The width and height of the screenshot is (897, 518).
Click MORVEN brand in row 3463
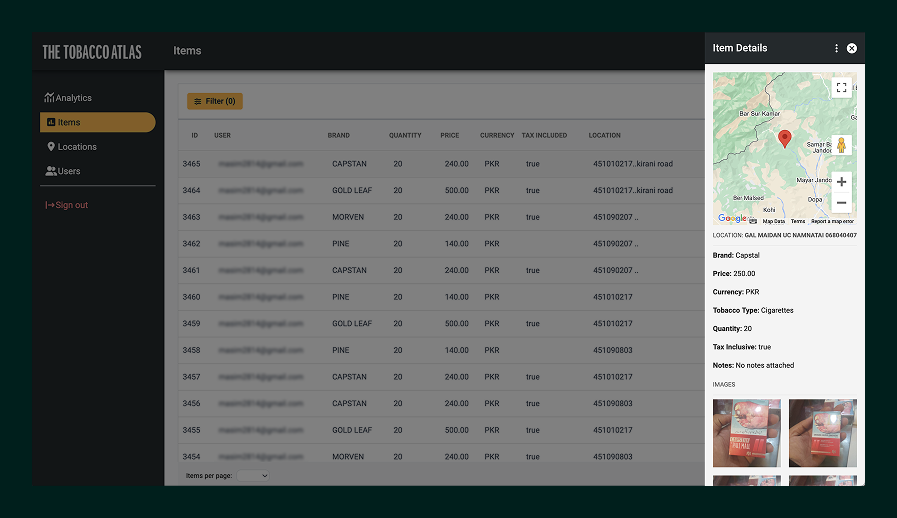tap(348, 217)
